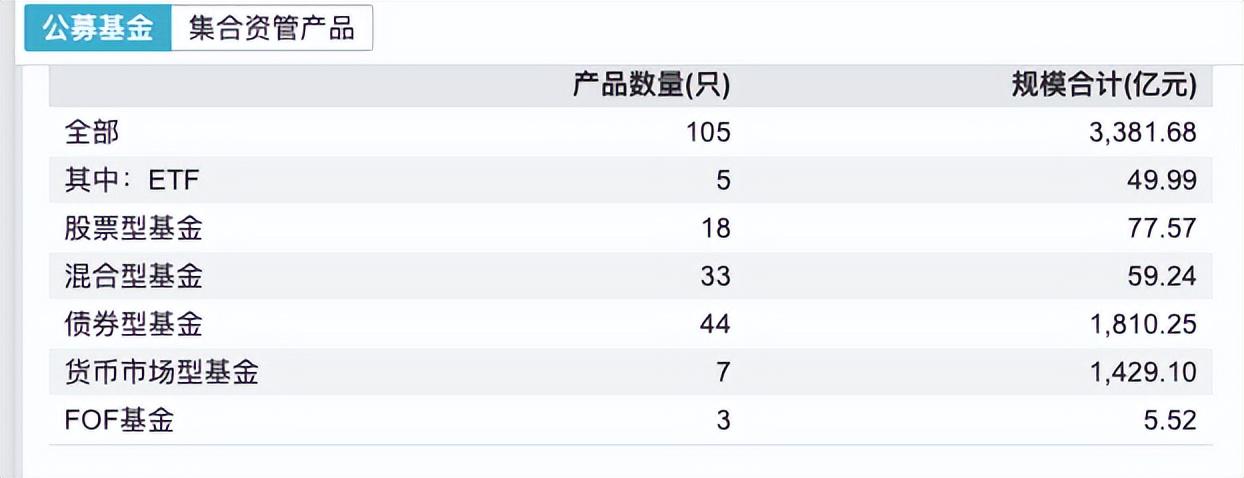Click the total product count 105
Screen dimensions: 1244x478
tap(708, 132)
